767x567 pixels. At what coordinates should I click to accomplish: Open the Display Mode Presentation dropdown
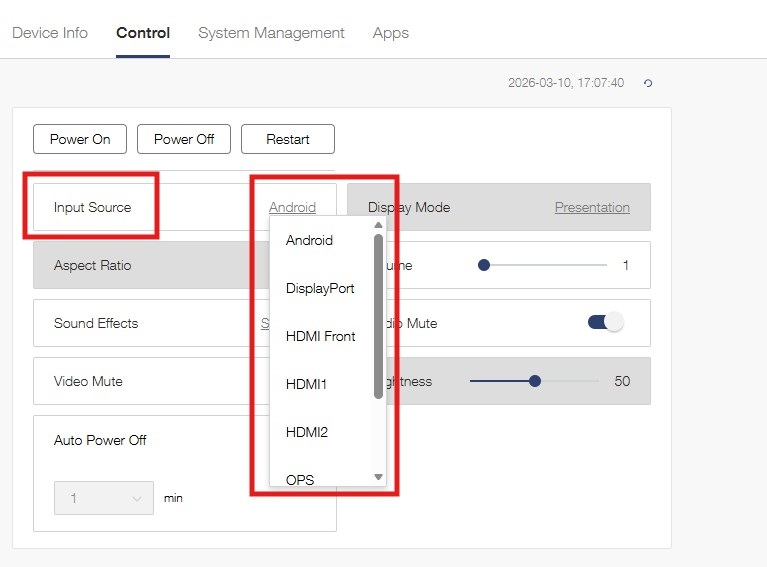[x=592, y=208]
